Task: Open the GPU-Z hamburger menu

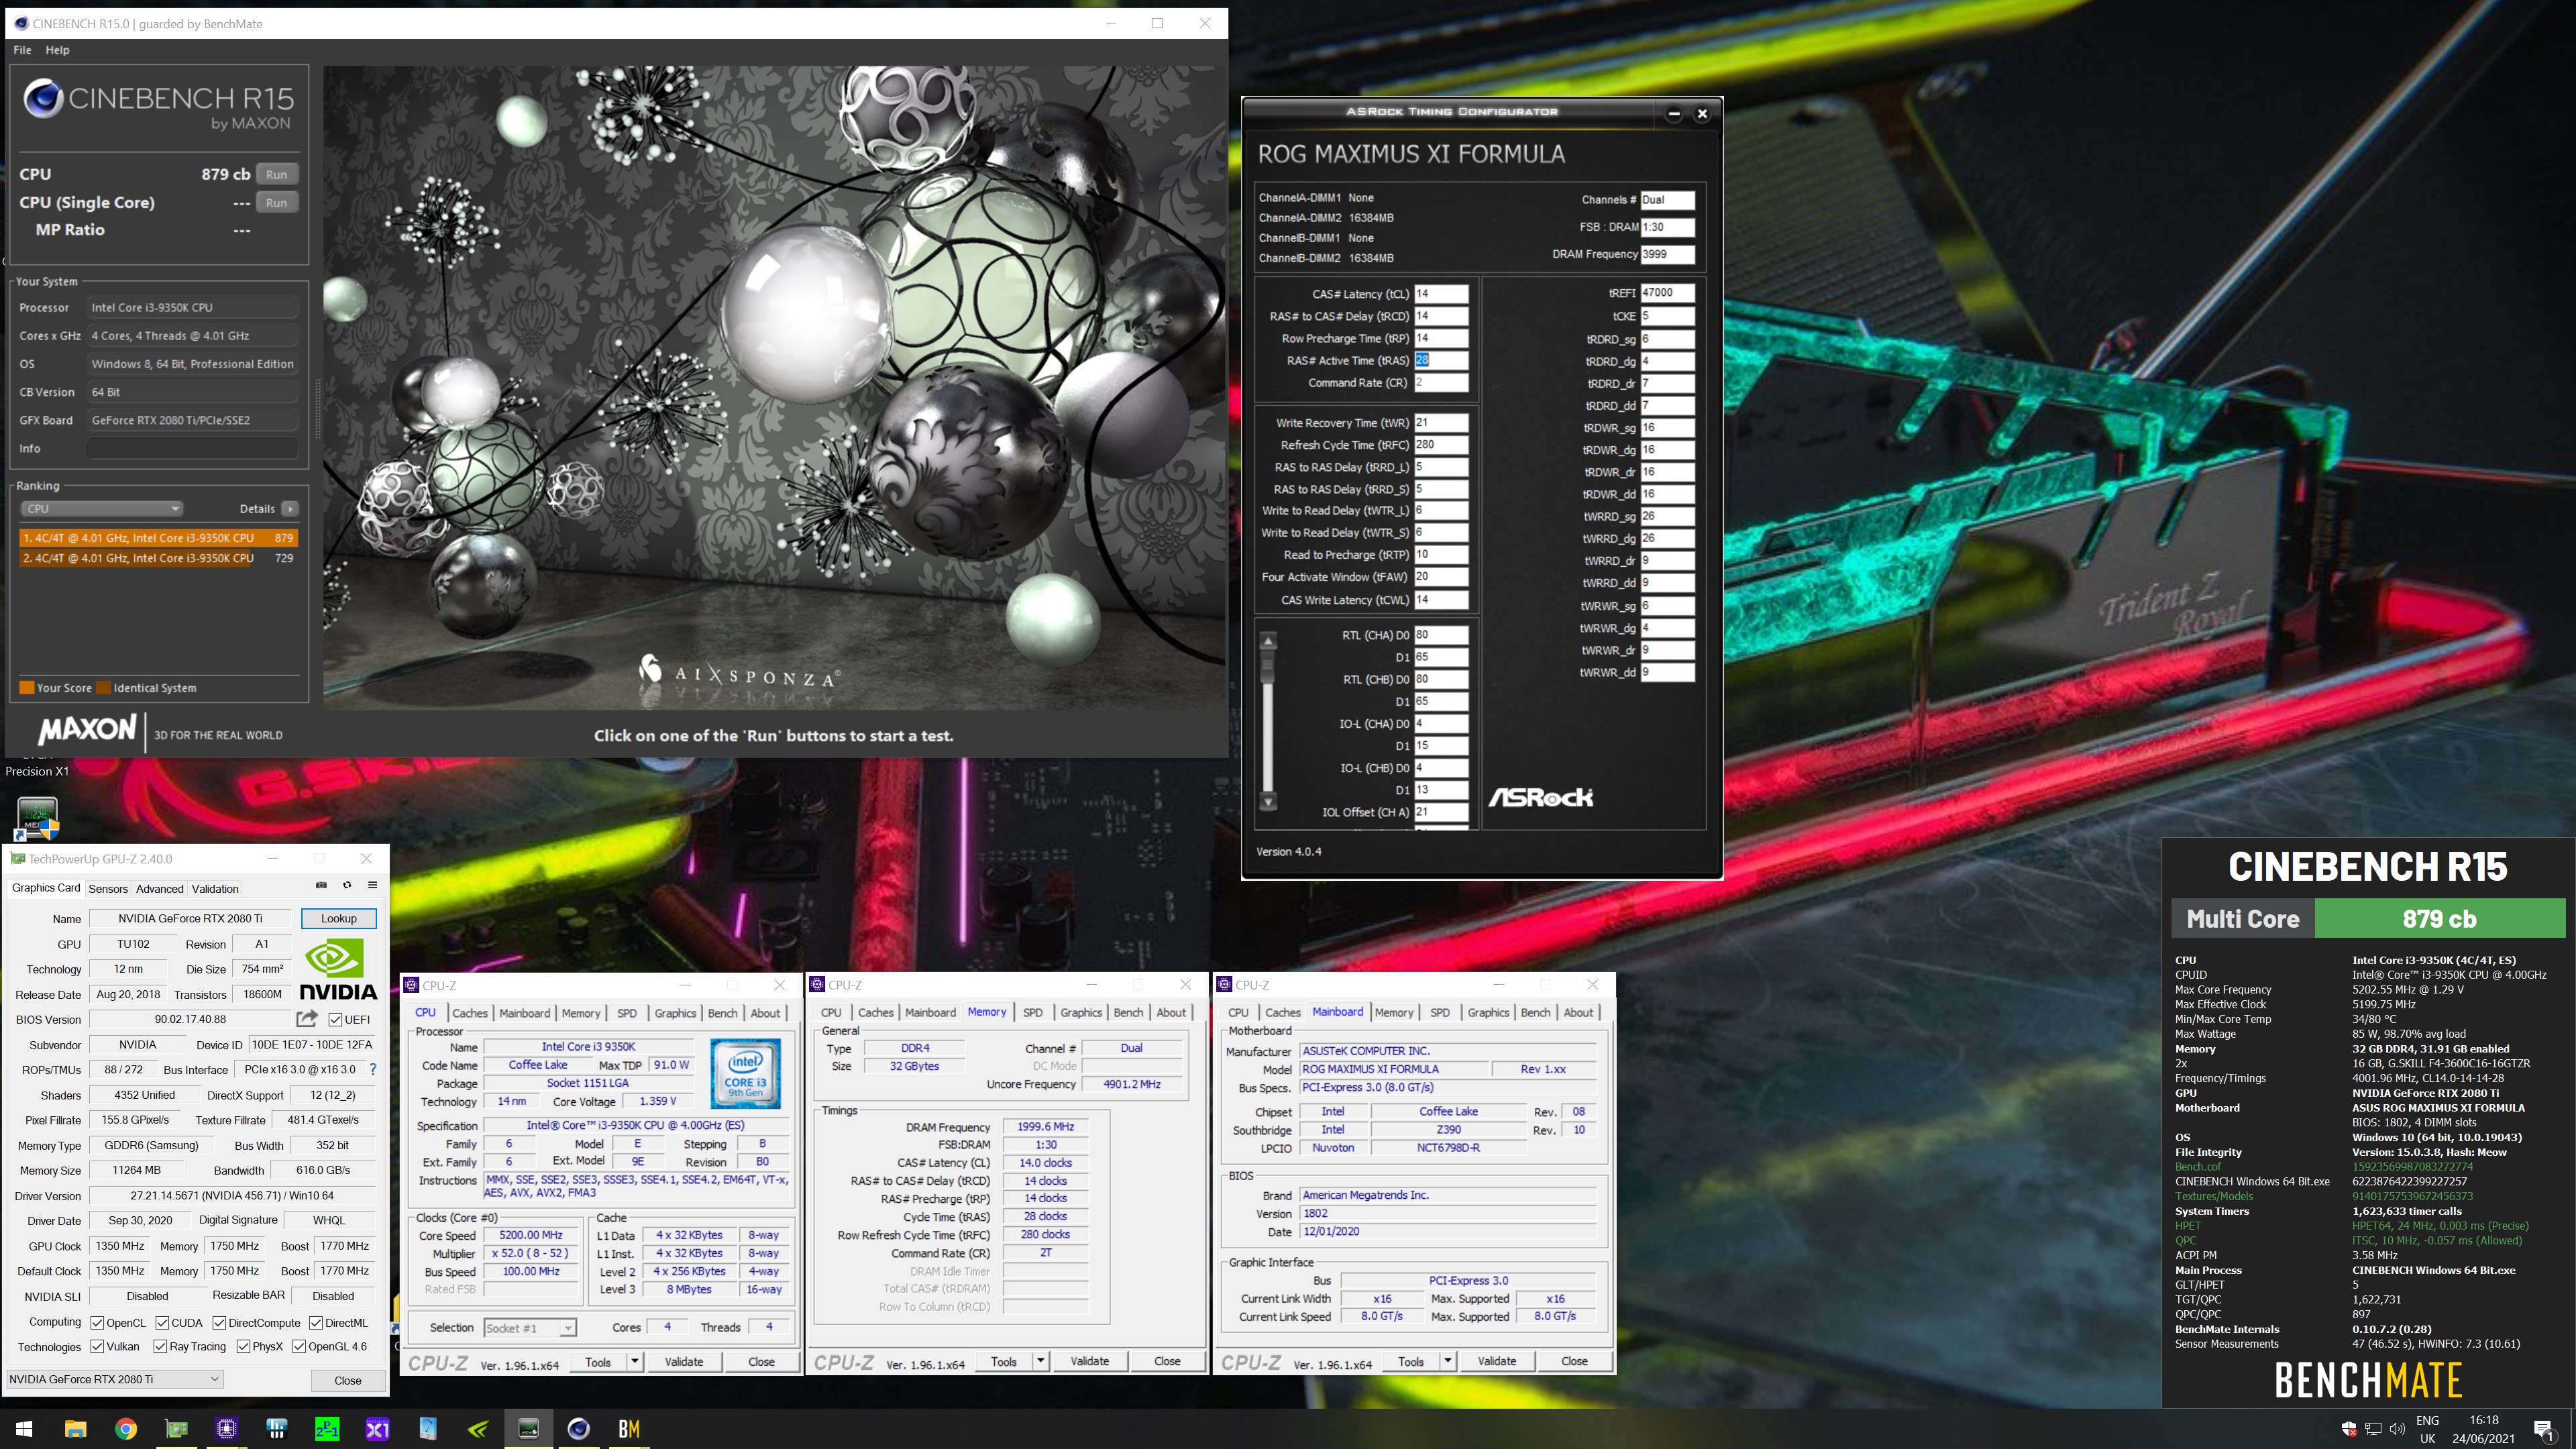Action: coord(372,885)
